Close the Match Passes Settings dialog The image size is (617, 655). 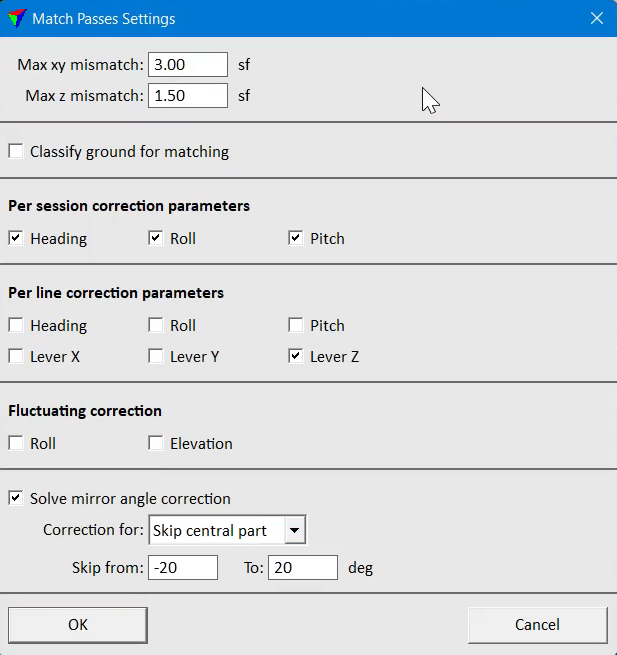tap(597, 18)
